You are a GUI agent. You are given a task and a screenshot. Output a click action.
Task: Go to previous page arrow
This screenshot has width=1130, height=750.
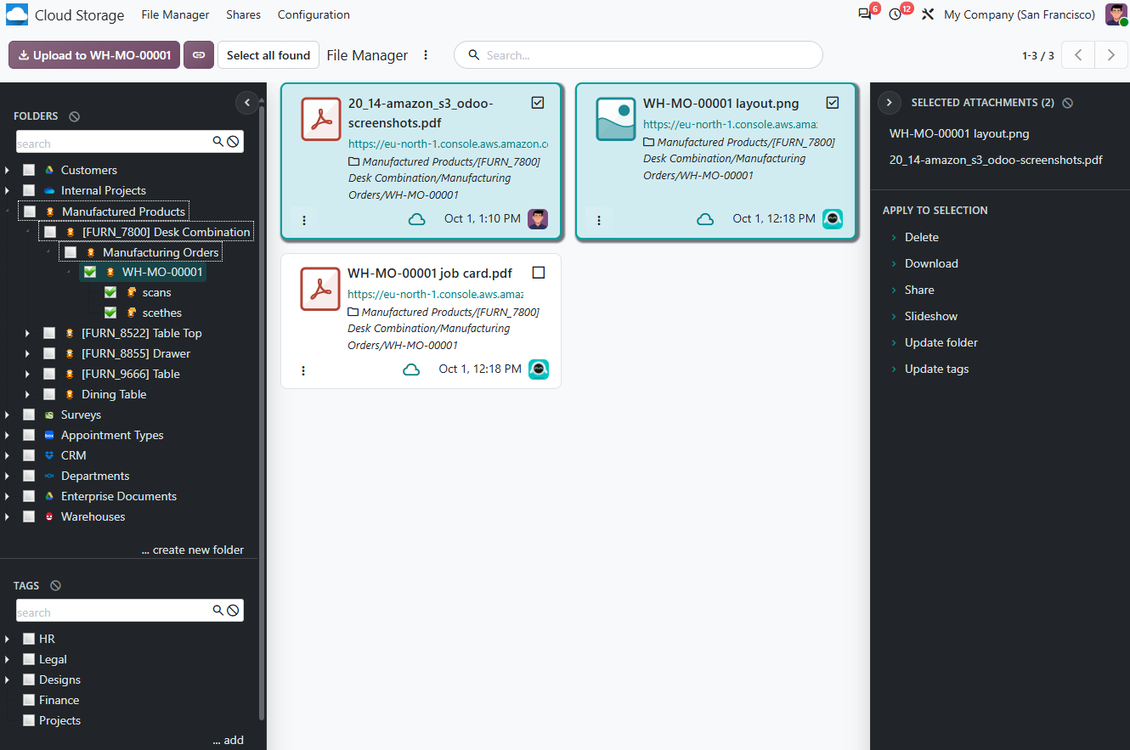(1078, 55)
